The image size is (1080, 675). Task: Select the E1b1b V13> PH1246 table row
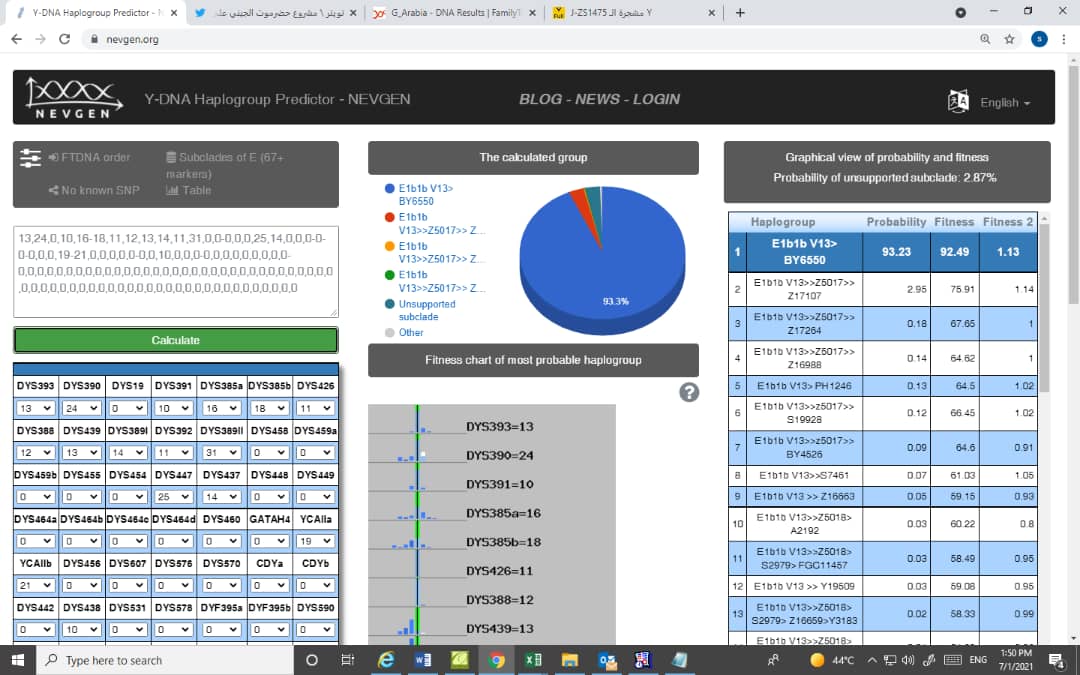coord(882,386)
